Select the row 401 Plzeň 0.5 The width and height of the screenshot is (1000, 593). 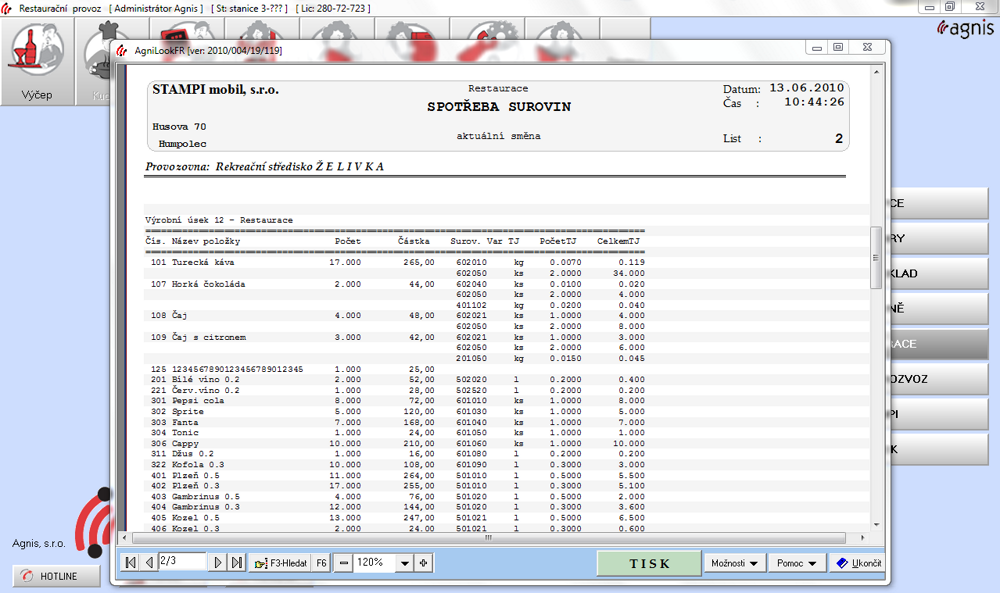click(395, 475)
